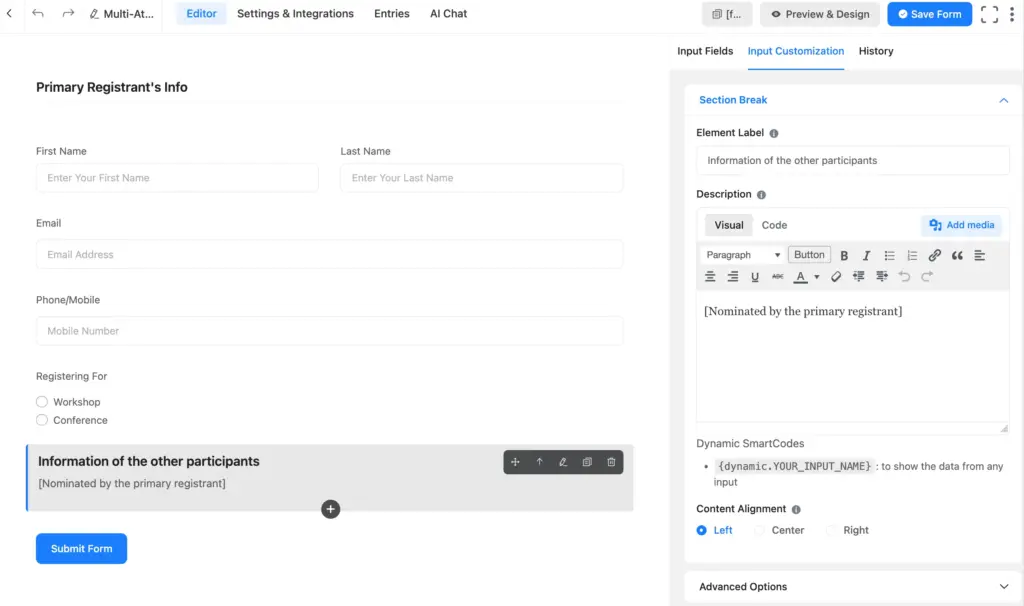Apply text color with the A icon

pos(800,277)
